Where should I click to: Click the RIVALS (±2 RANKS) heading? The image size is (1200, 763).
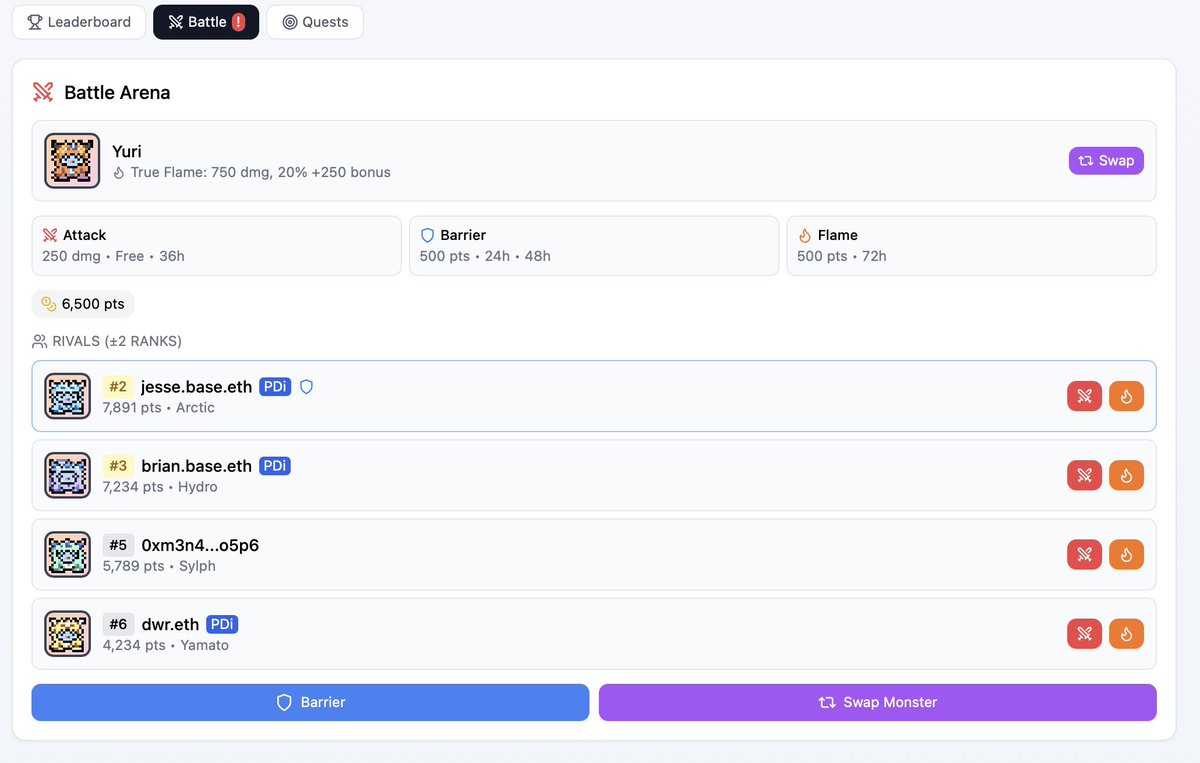pyautogui.click(x=117, y=341)
